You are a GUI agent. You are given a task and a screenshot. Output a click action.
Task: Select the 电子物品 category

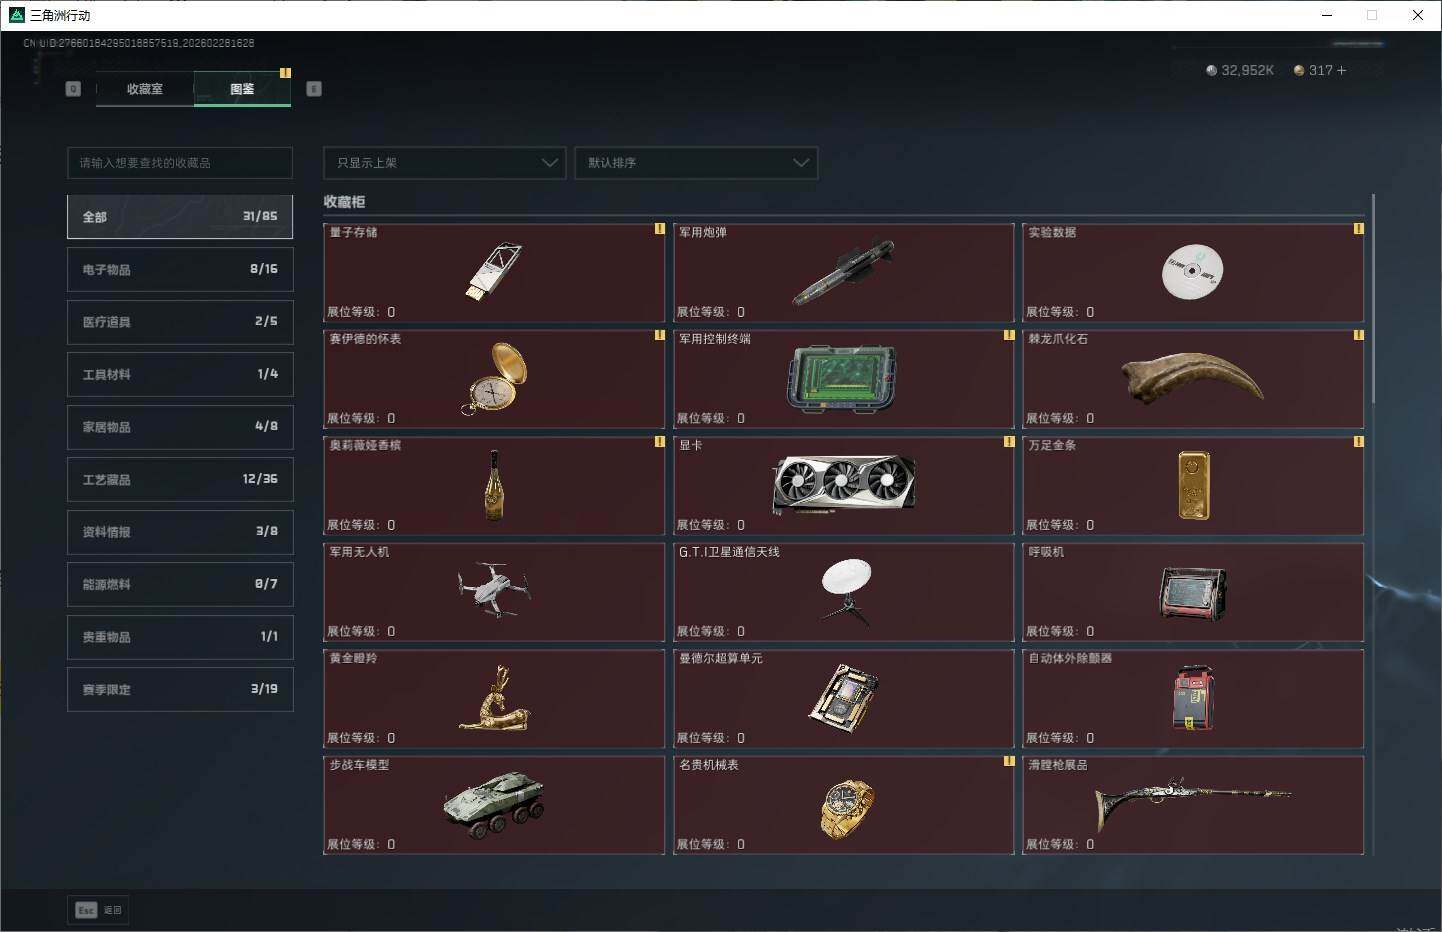[x=180, y=270]
